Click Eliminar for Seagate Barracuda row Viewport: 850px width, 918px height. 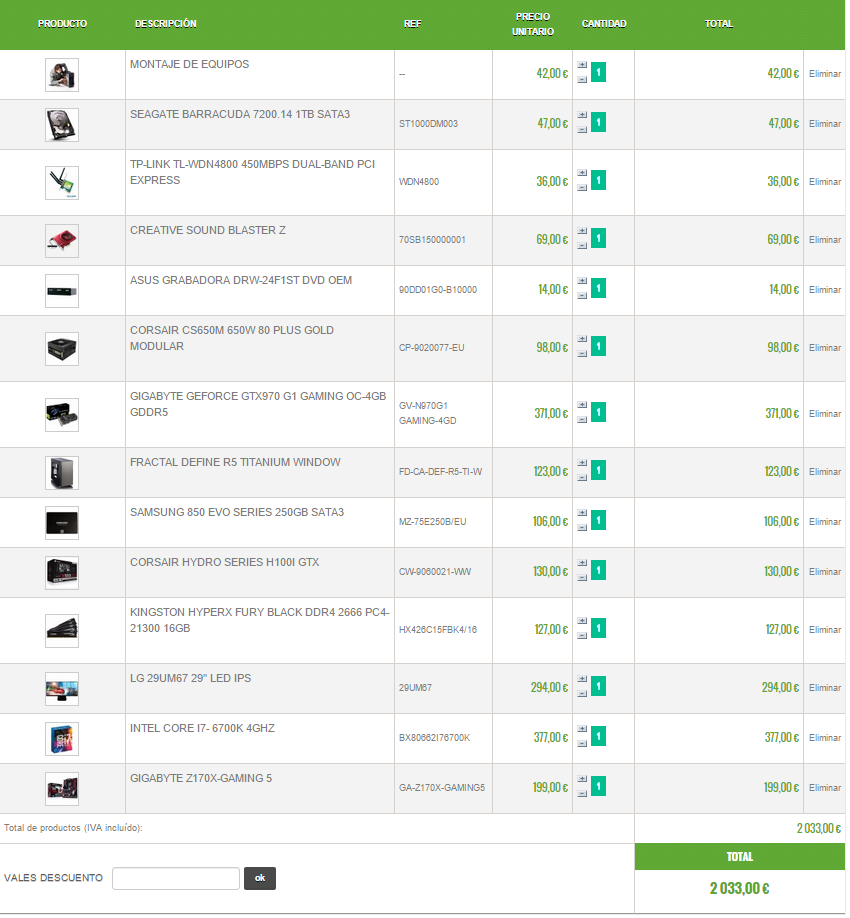click(x=825, y=124)
